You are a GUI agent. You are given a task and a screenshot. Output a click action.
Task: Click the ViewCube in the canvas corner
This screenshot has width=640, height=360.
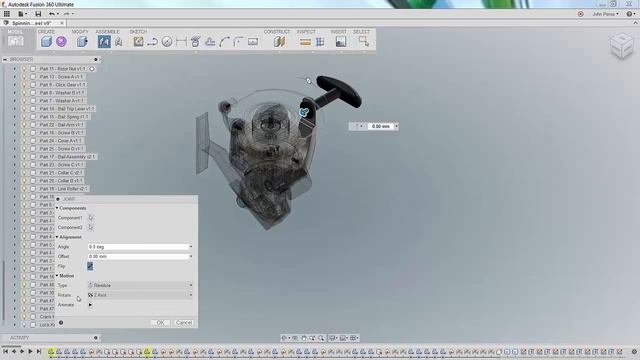click(621, 46)
